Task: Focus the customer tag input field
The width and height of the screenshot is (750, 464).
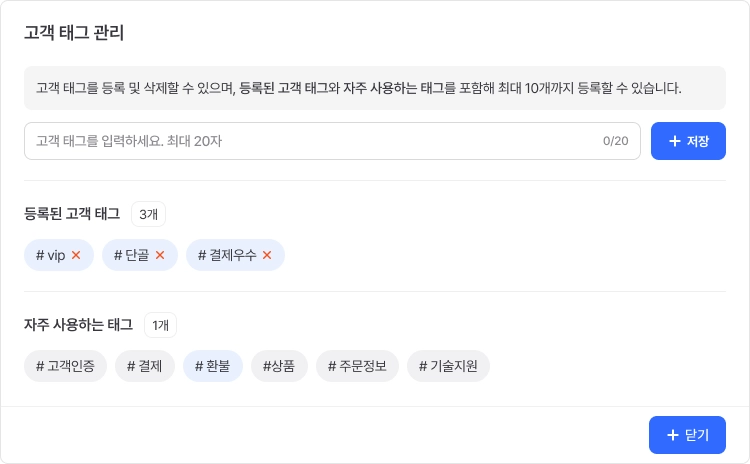Action: 310,141
